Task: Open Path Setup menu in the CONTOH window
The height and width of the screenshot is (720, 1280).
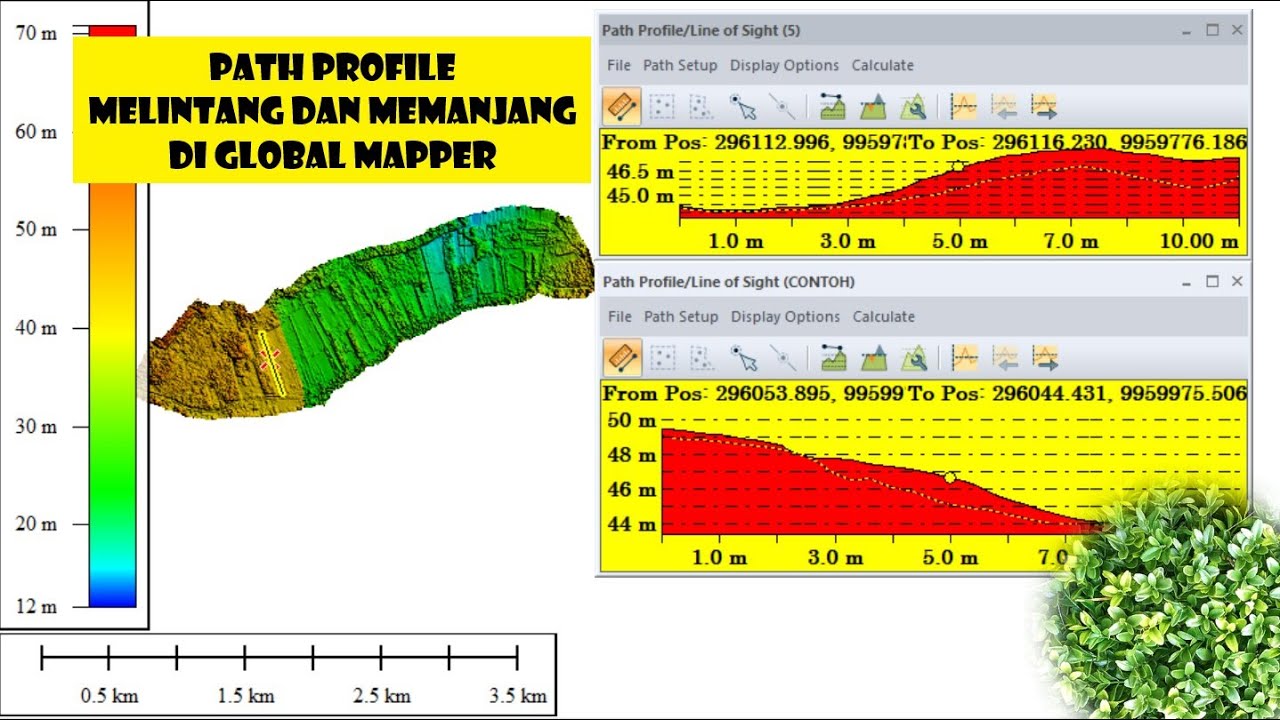Action: point(681,316)
